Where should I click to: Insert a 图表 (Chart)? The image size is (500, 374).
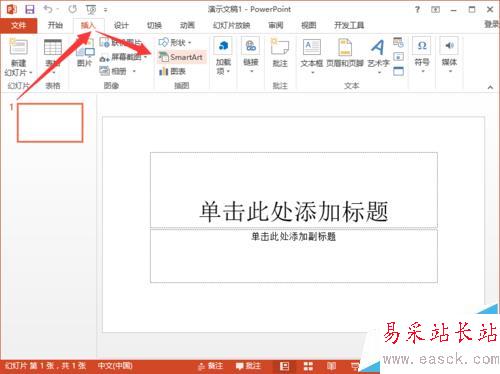click(x=173, y=71)
